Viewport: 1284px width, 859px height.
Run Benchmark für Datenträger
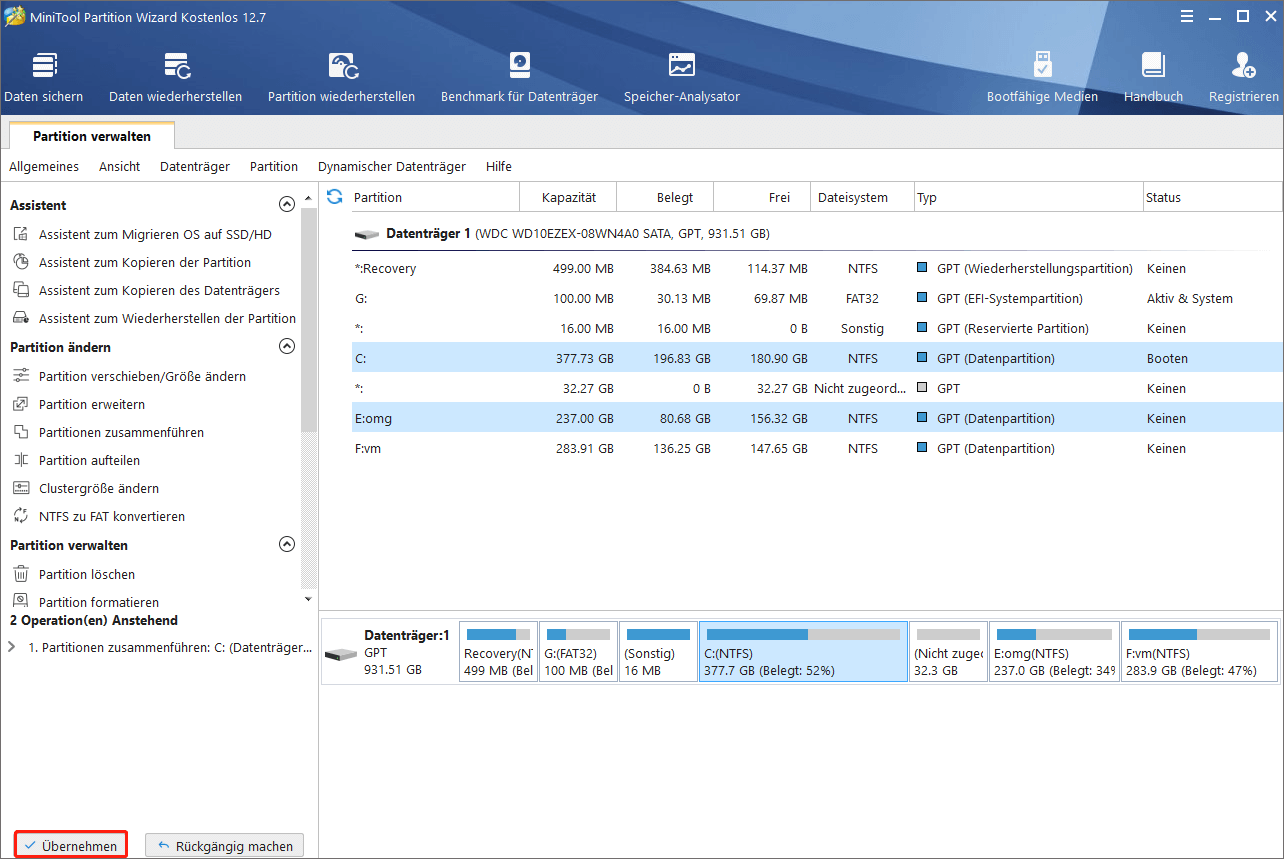point(519,75)
